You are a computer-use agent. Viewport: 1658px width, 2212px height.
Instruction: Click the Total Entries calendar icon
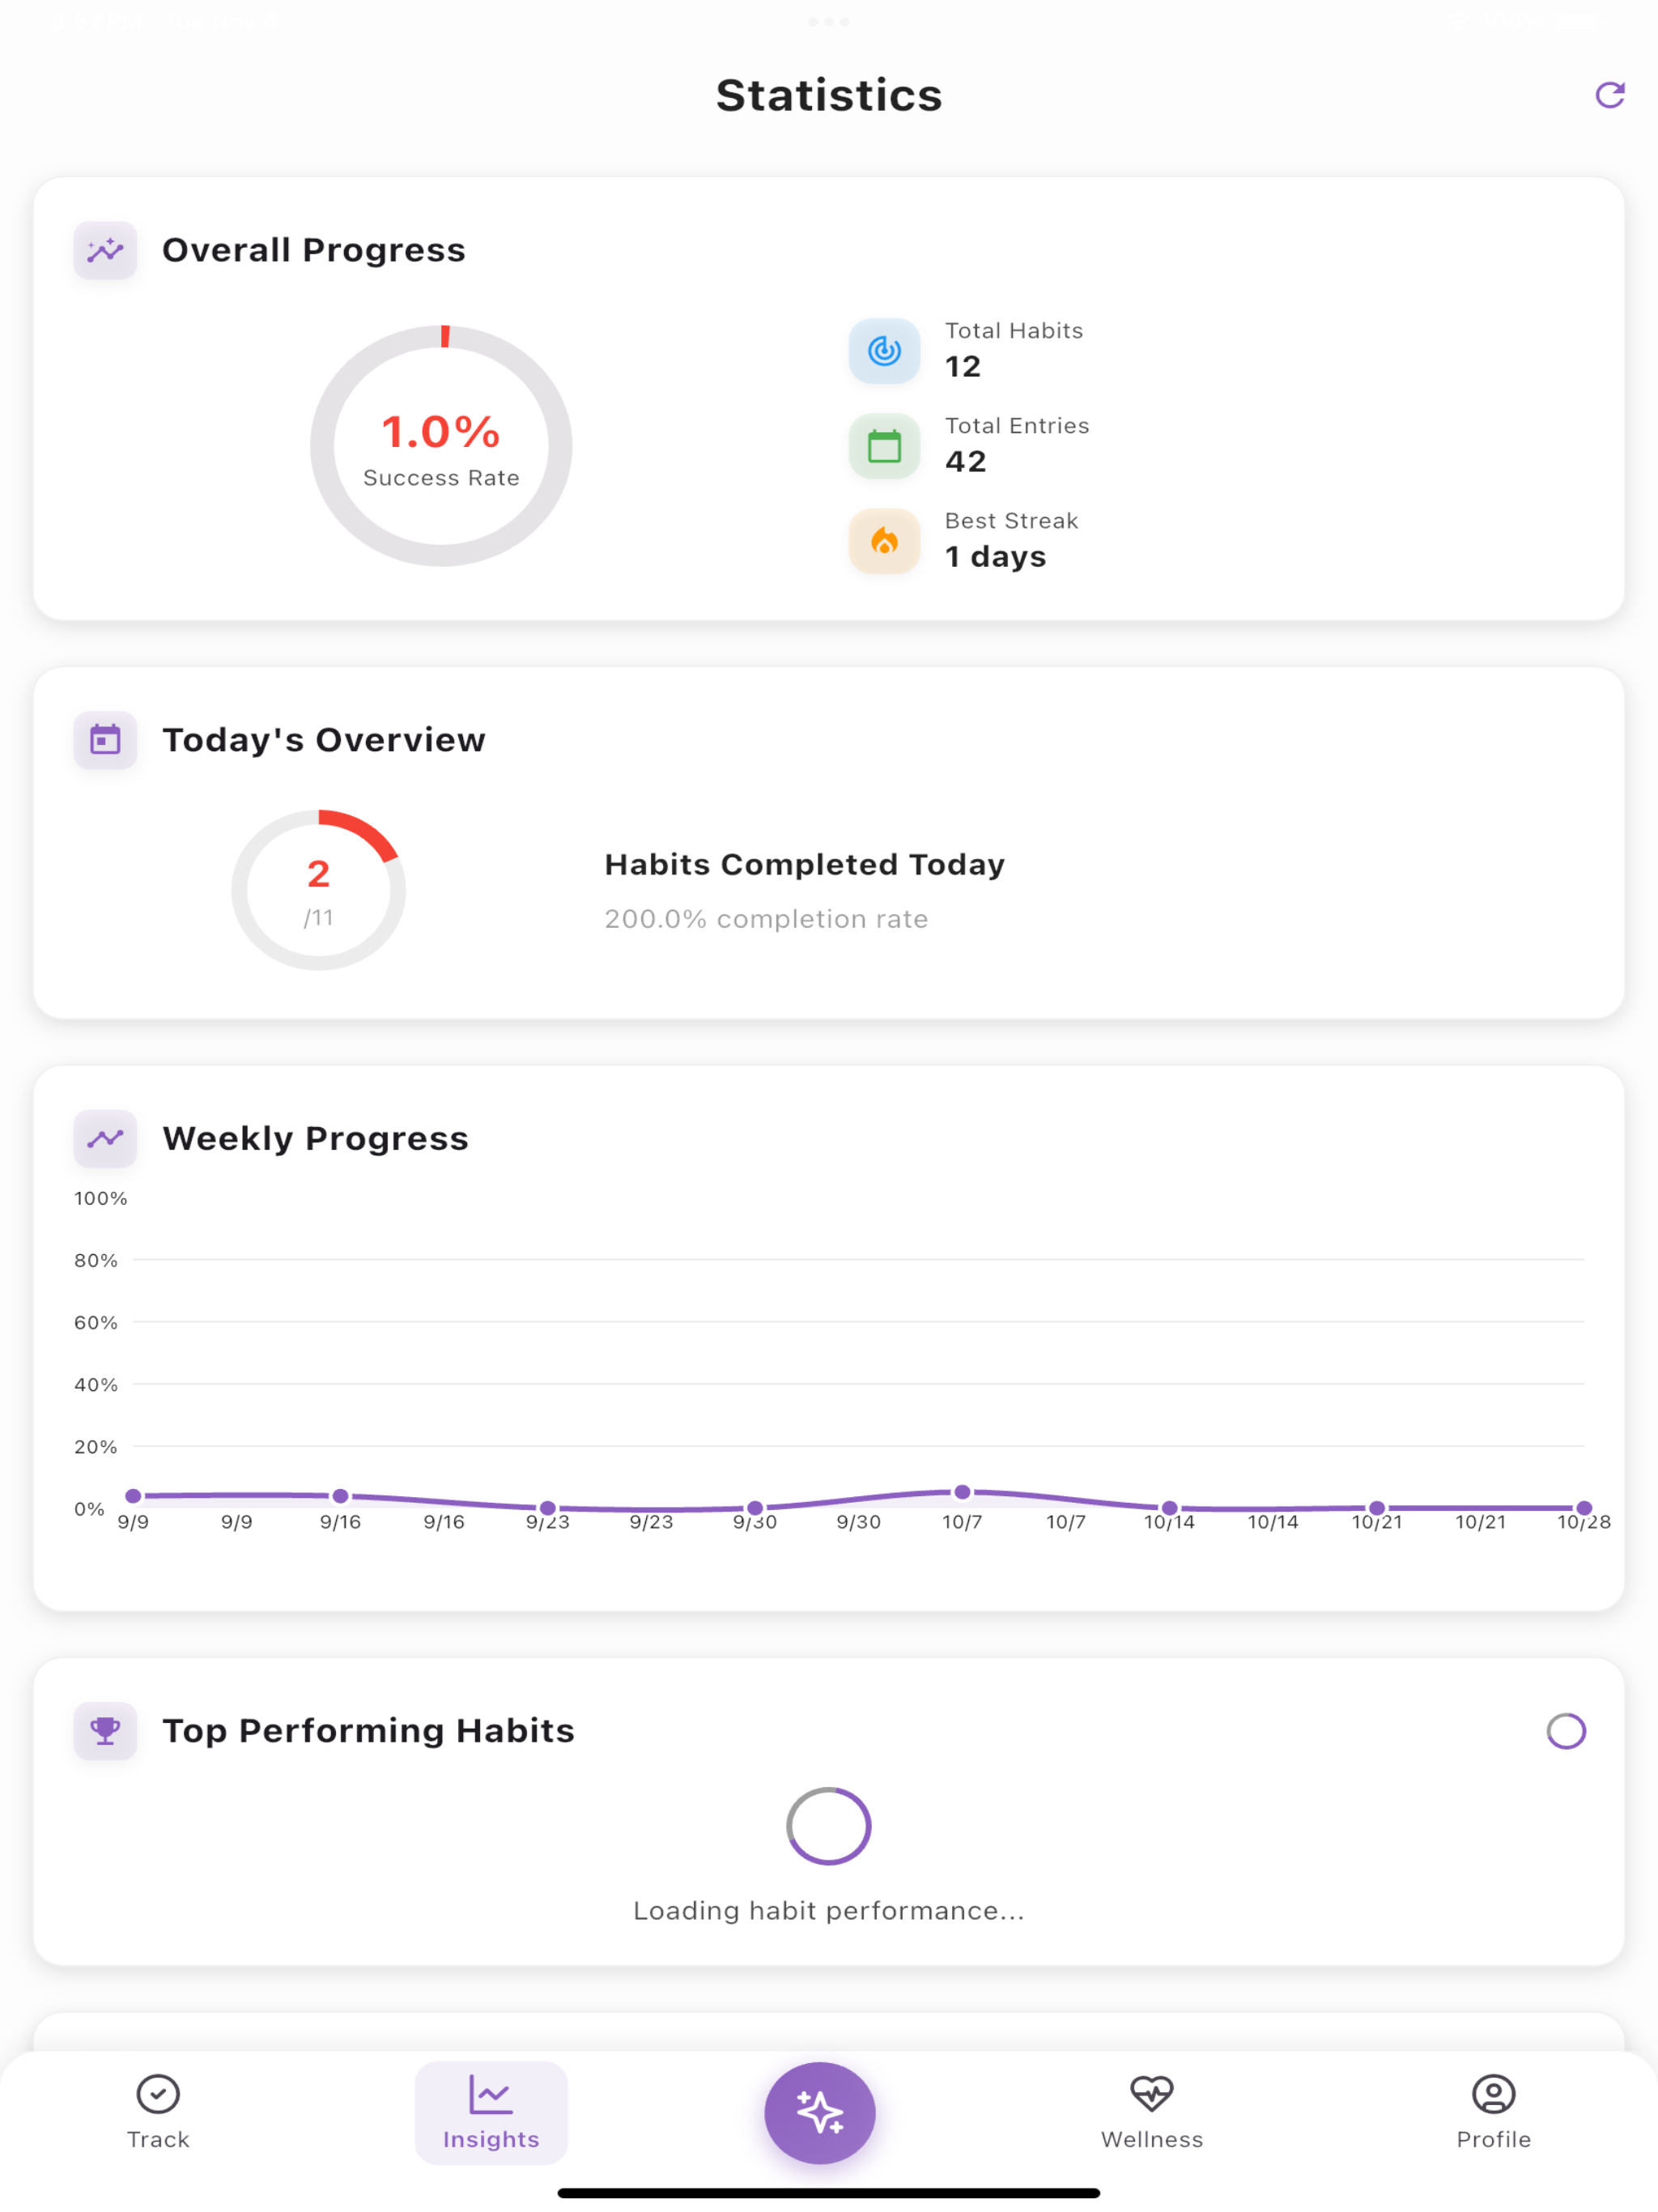click(x=884, y=446)
